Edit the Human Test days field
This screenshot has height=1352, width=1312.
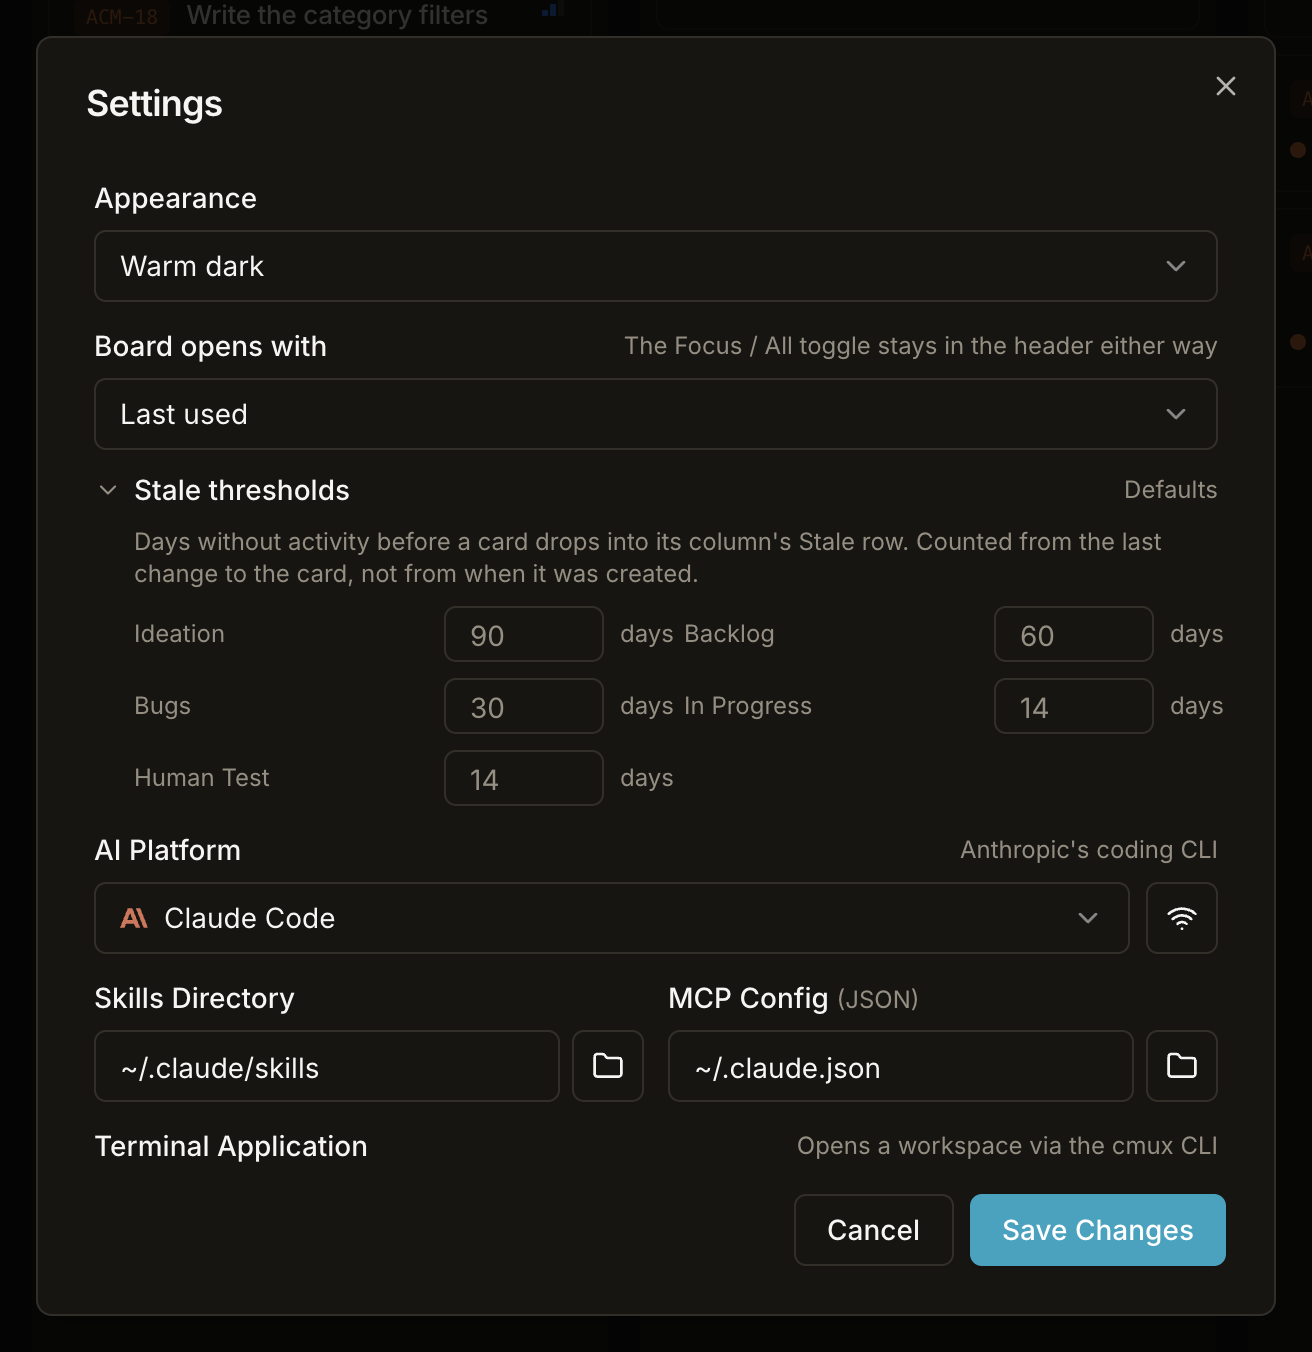point(524,778)
